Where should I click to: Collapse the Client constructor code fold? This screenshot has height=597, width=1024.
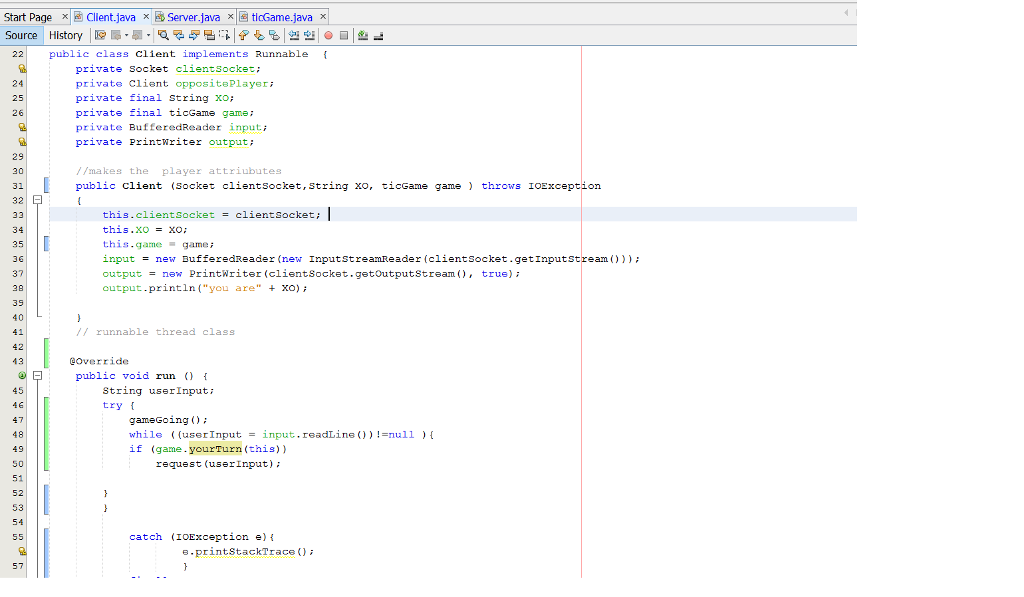[37, 200]
